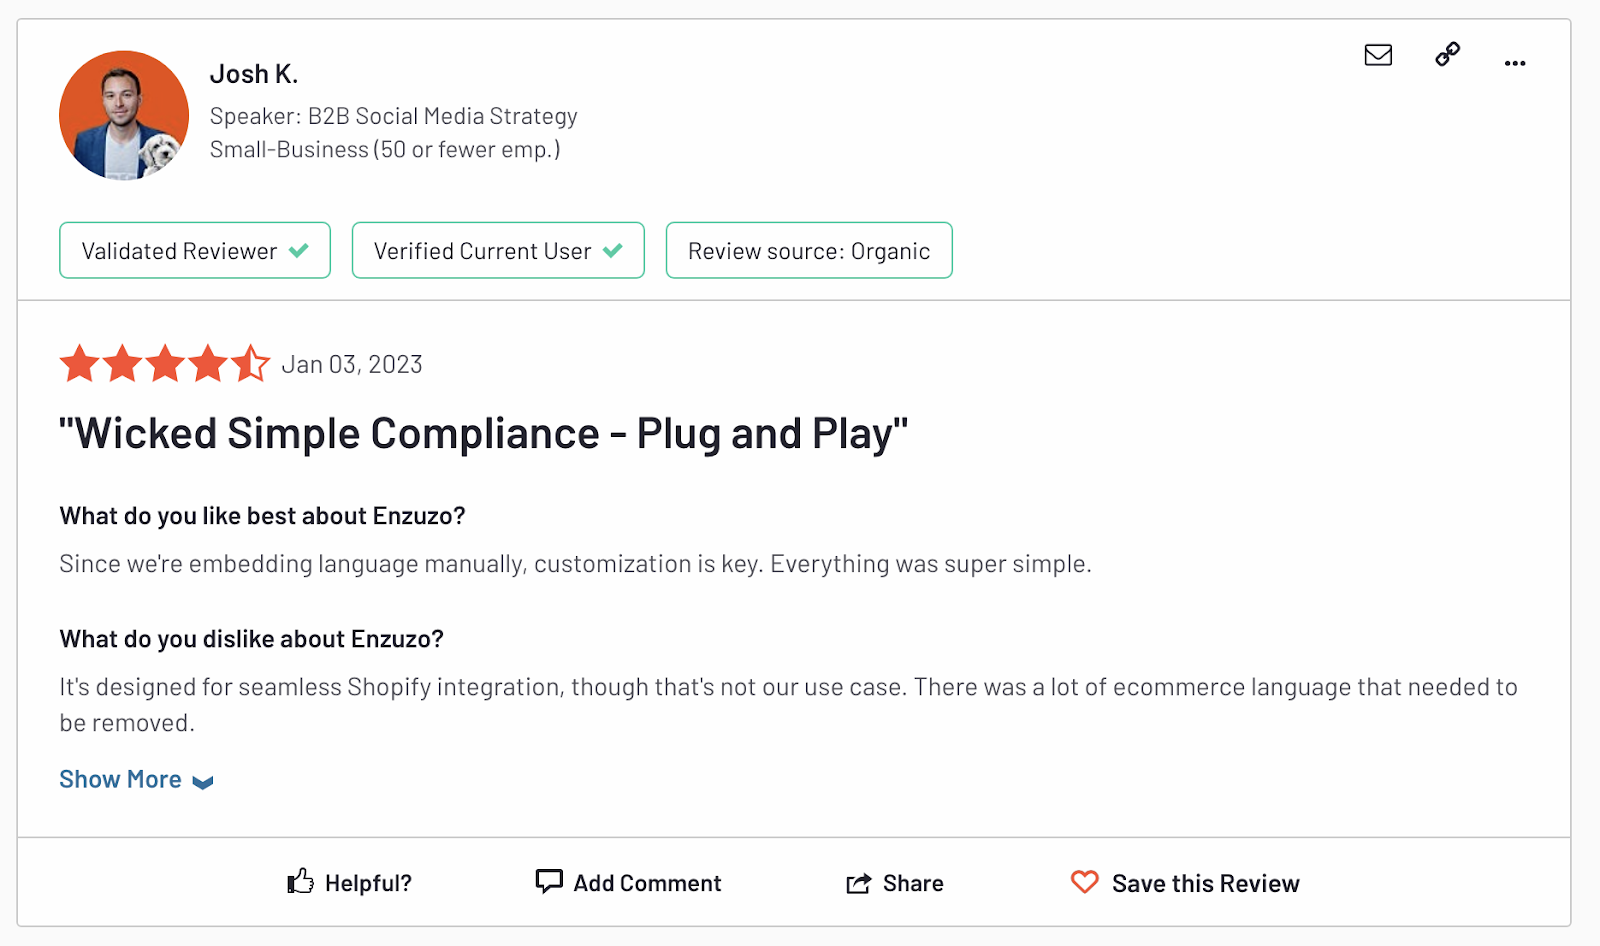Click the Review source: Organic badge
The height and width of the screenshot is (946, 1600).
(809, 251)
